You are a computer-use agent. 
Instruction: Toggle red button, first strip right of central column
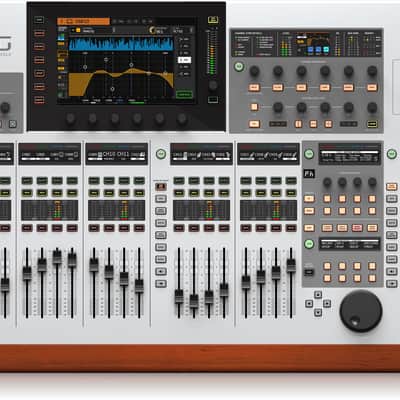tap(179, 228)
